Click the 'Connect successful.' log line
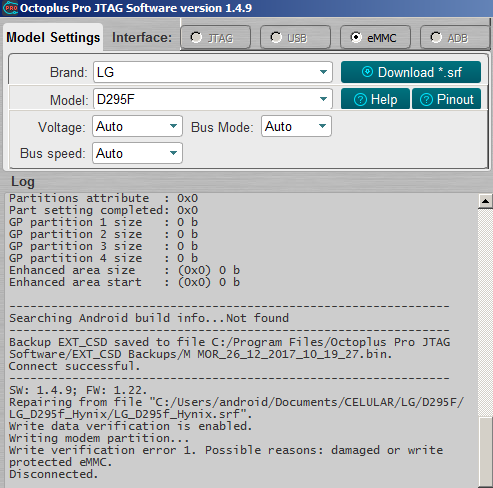This screenshot has width=493, height=488. 74,366
